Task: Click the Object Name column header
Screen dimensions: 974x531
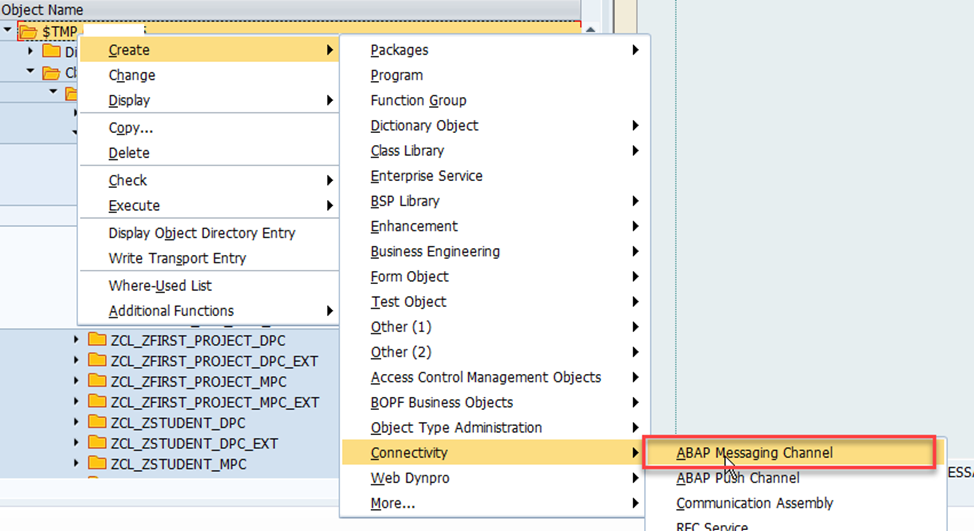Action: [290, 9]
